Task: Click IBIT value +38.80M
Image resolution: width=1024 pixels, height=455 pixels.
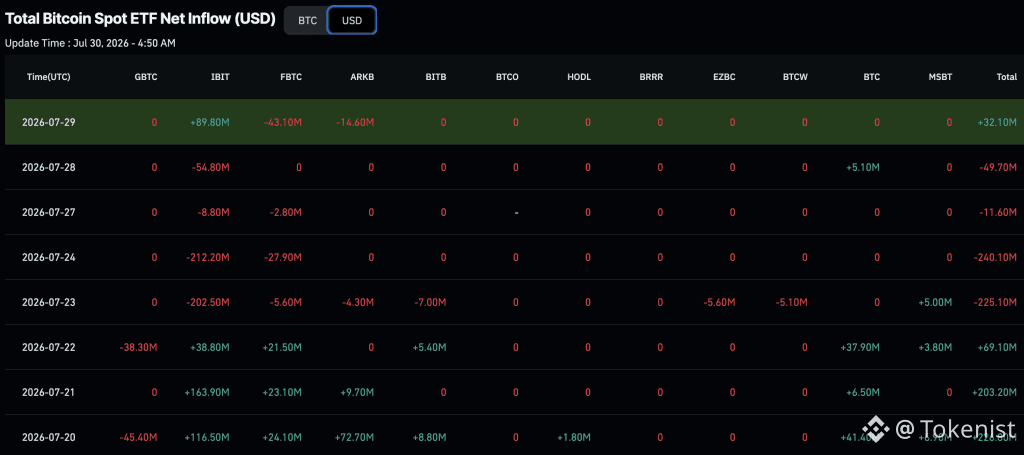Action: tap(212, 347)
